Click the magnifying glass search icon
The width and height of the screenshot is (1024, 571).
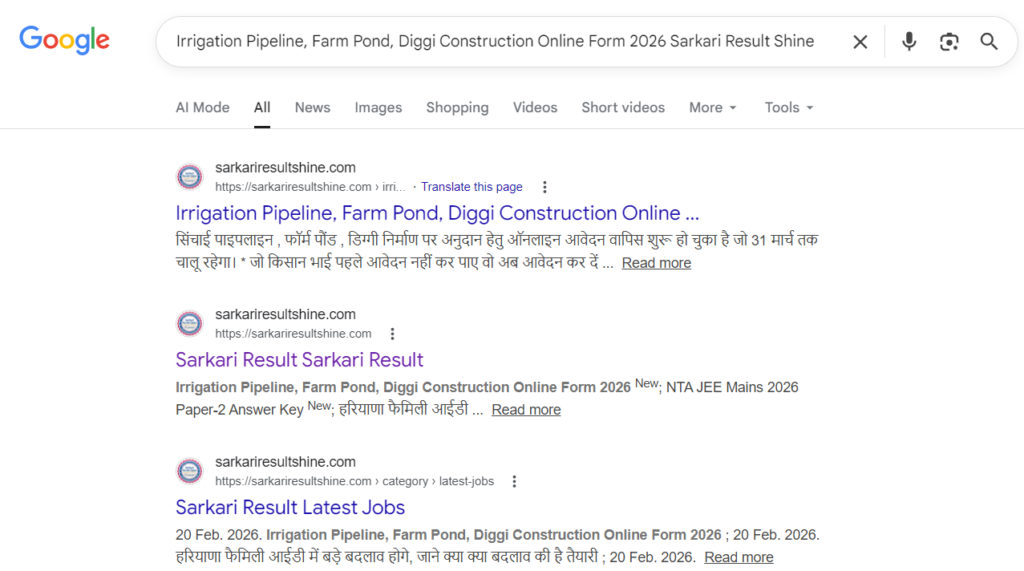tap(989, 41)
